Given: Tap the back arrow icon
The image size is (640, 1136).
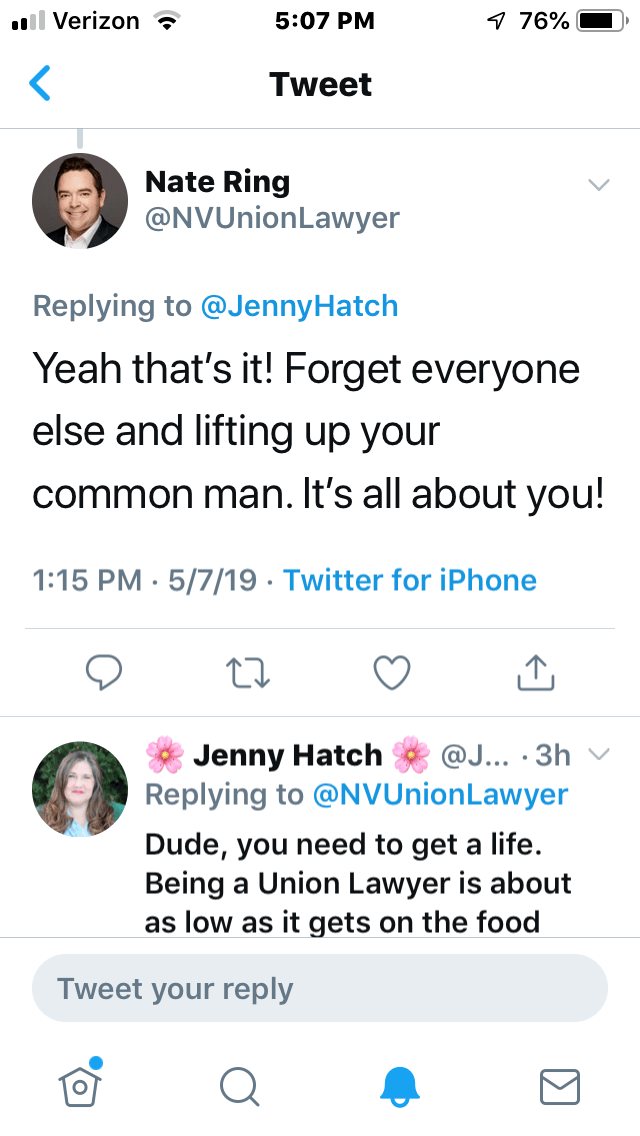Looking at the screenshot, I should (40, 84).
